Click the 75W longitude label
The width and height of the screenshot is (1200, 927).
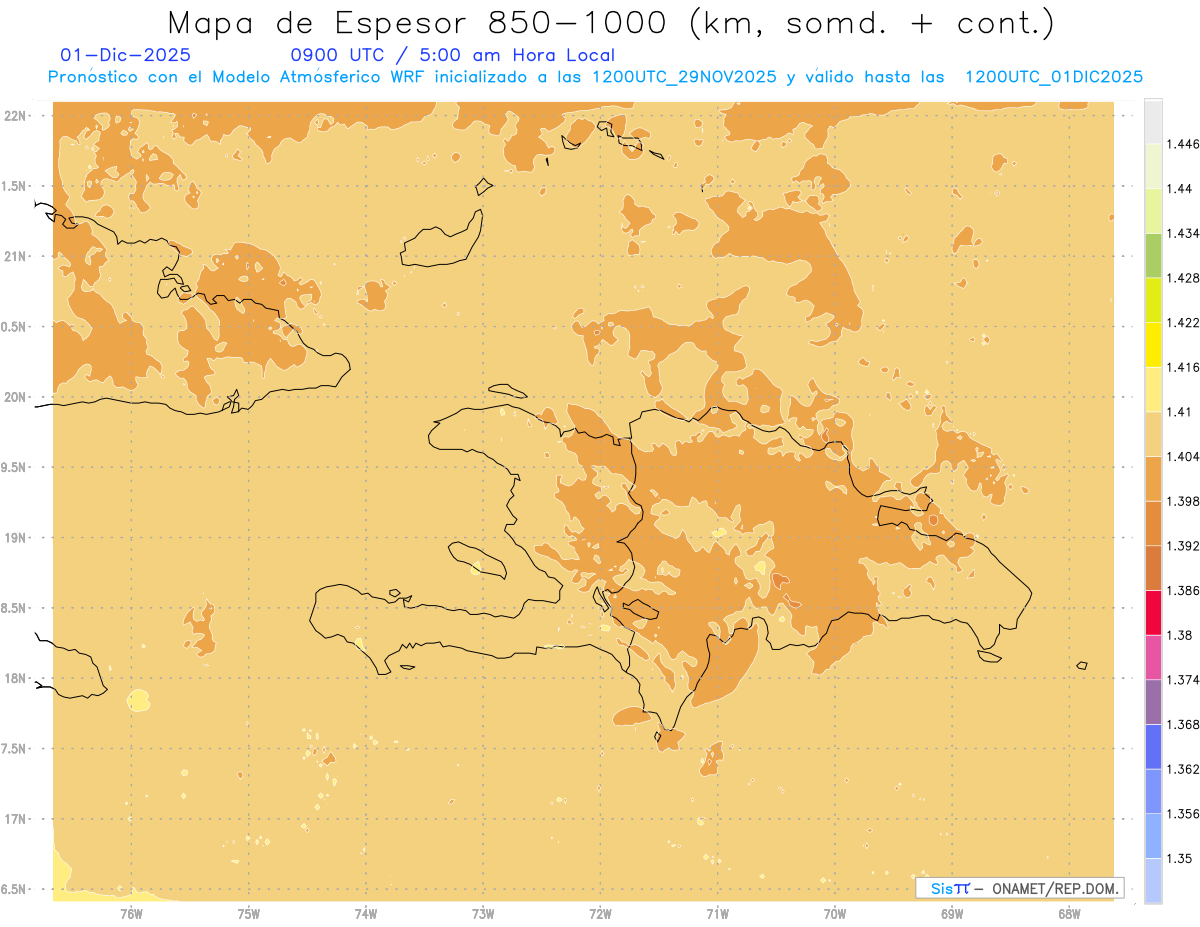[x=249, y=913]
